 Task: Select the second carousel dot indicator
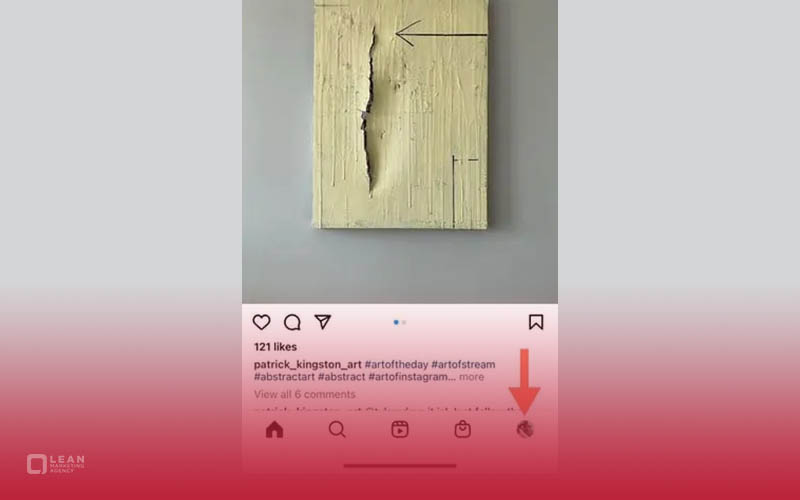click(404, 322)
